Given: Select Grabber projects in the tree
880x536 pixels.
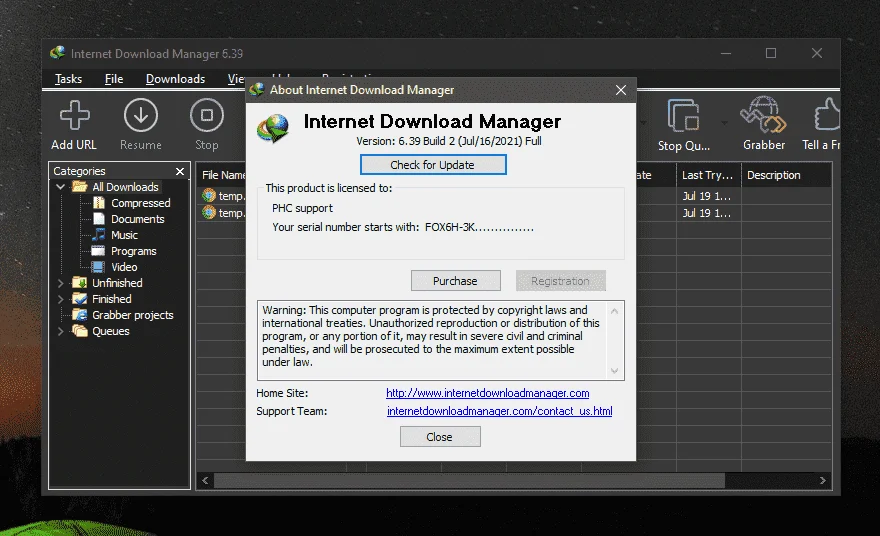Looking at the screenshot, I should point(132,315).
